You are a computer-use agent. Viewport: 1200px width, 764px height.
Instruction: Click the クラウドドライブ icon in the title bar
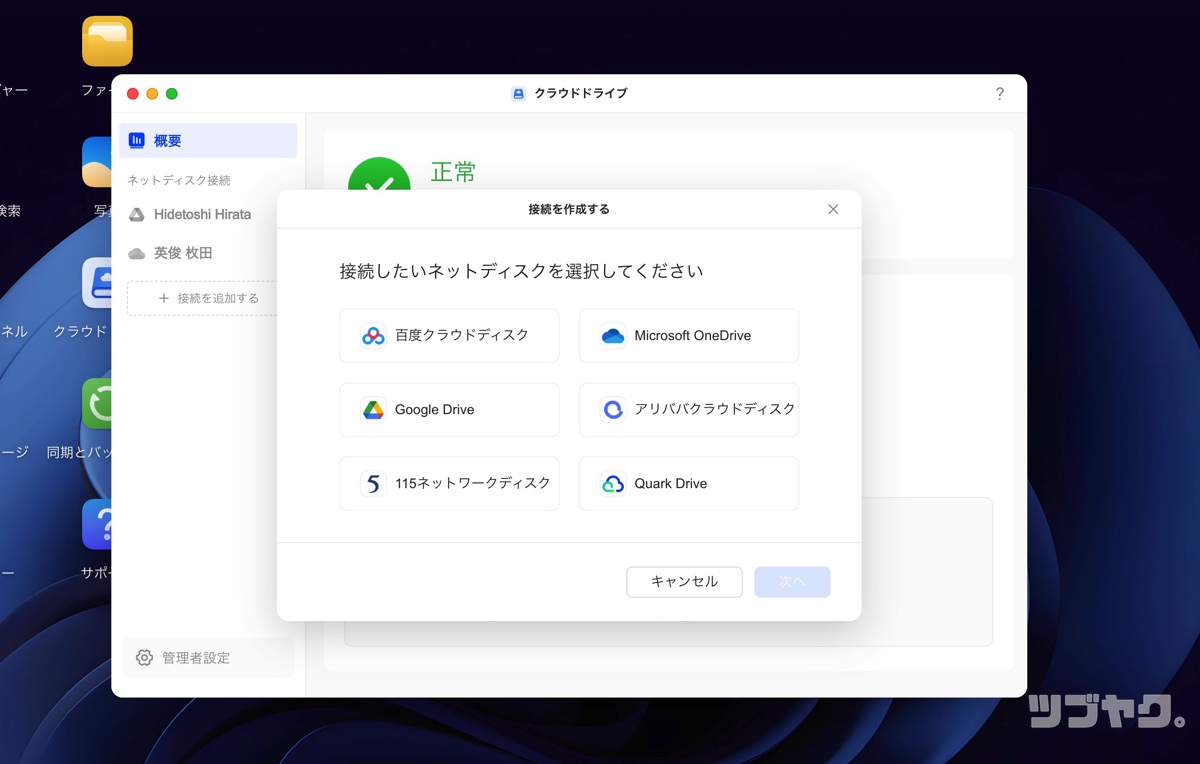pyautogui.click(x=518, y=93)
